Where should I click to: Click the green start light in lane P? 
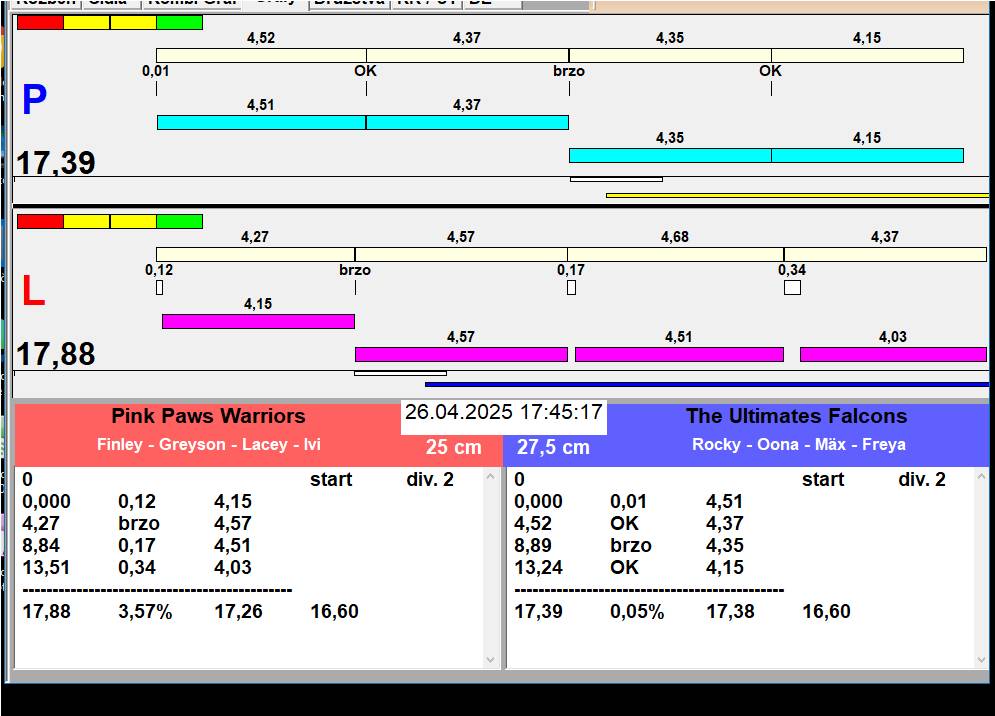[x=180, y=22]
